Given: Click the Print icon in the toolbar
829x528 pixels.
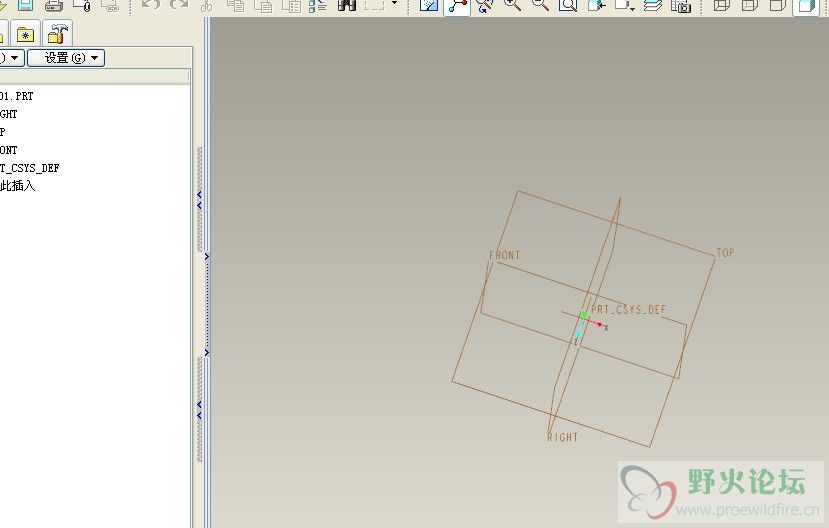Looking at the screenshot, I should pos(54,5).
